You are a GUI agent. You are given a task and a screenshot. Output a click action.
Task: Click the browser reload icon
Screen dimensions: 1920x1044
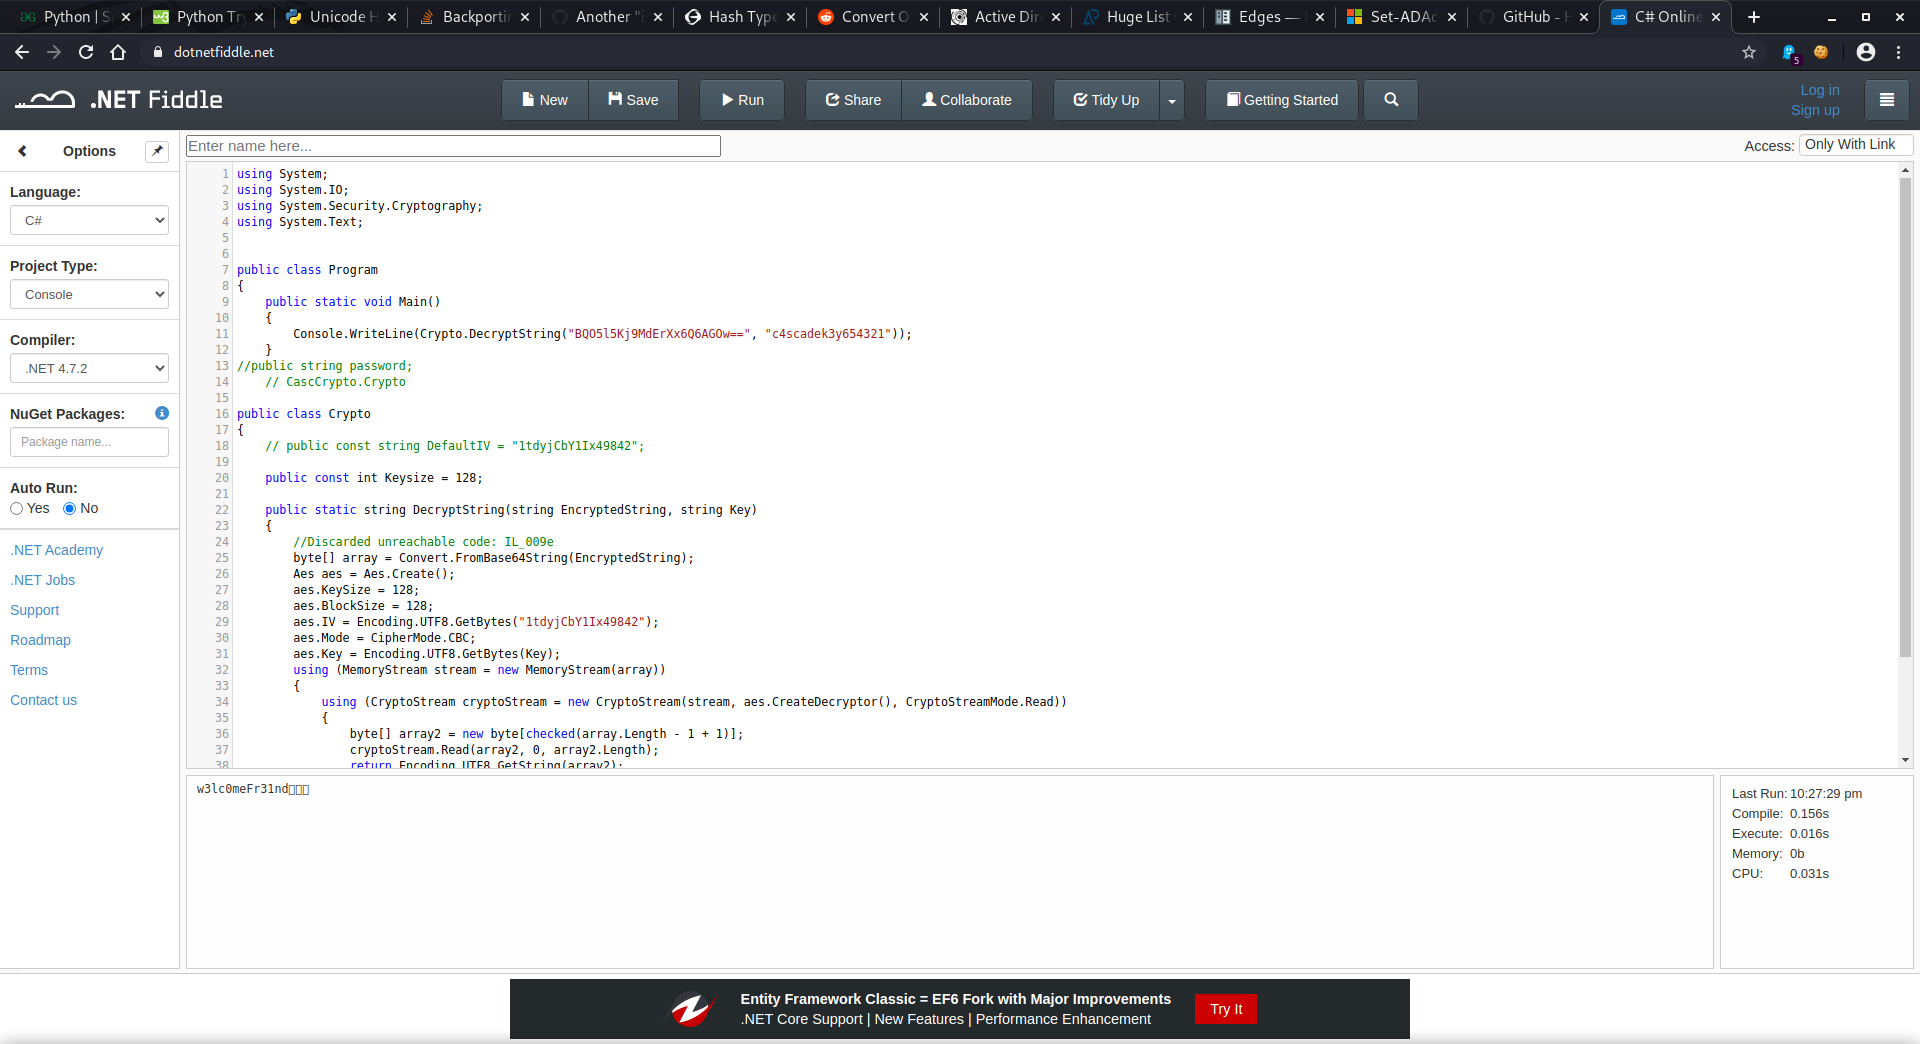pyautogui.click(x=86, y=52)
